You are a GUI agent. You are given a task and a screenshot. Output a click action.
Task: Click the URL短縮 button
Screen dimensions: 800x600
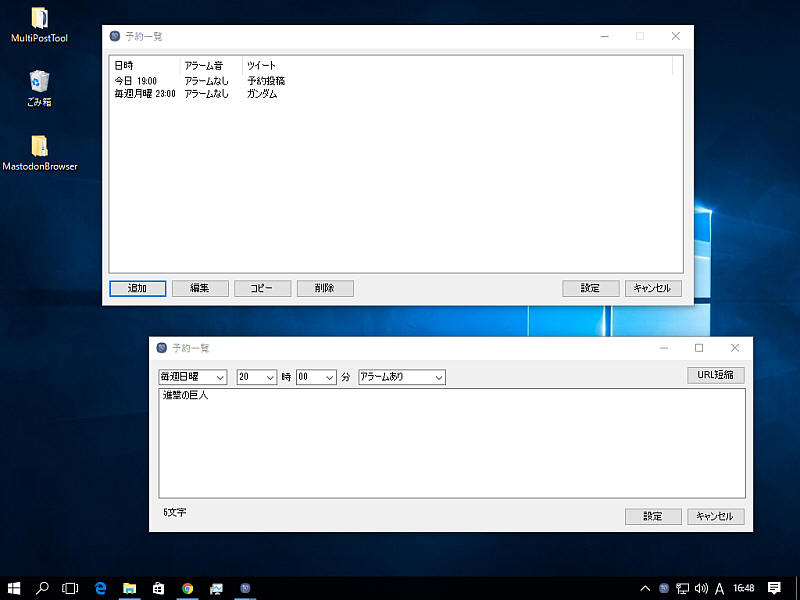pos(715,375)
